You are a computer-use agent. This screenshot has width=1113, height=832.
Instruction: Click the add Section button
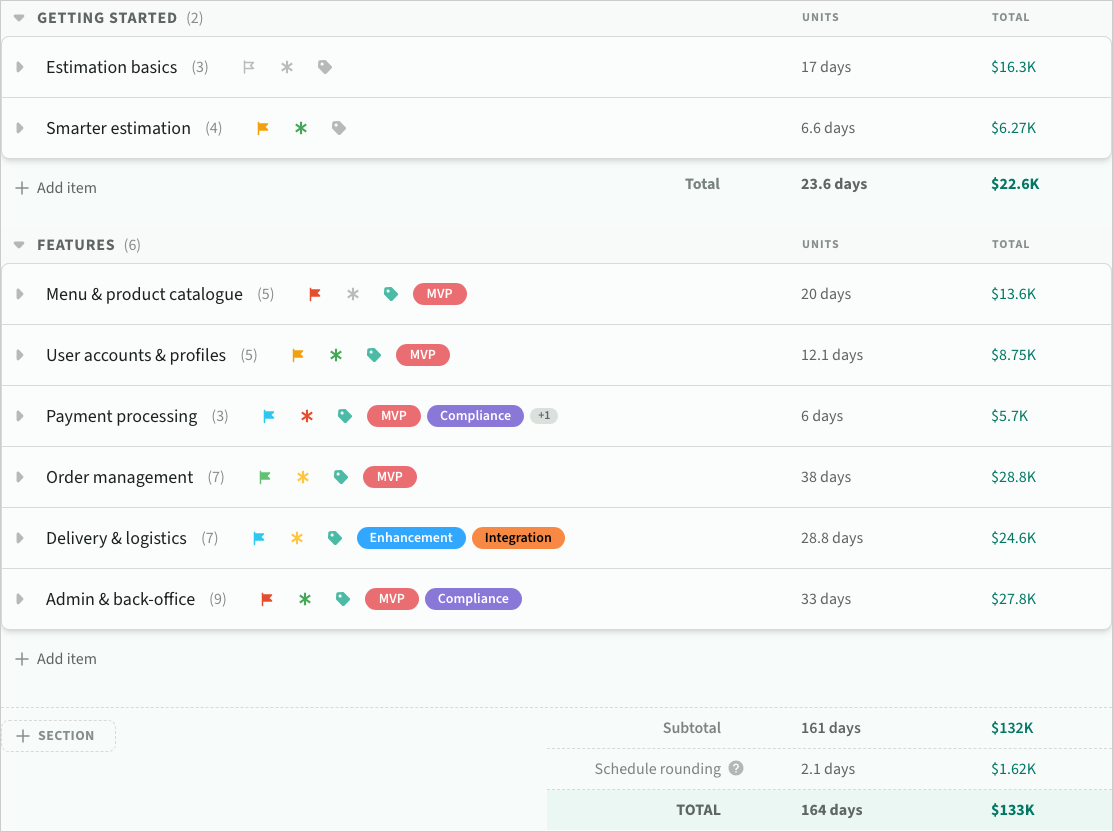click(x=57, y=736)
